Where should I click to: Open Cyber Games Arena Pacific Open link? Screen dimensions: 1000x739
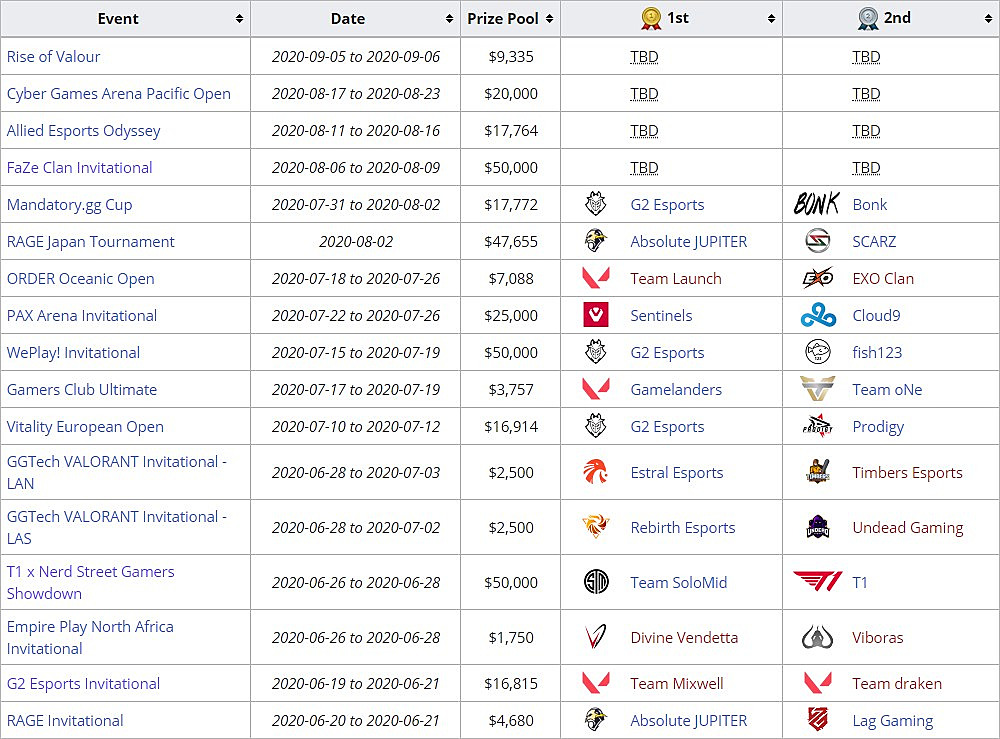coord(119,93)
